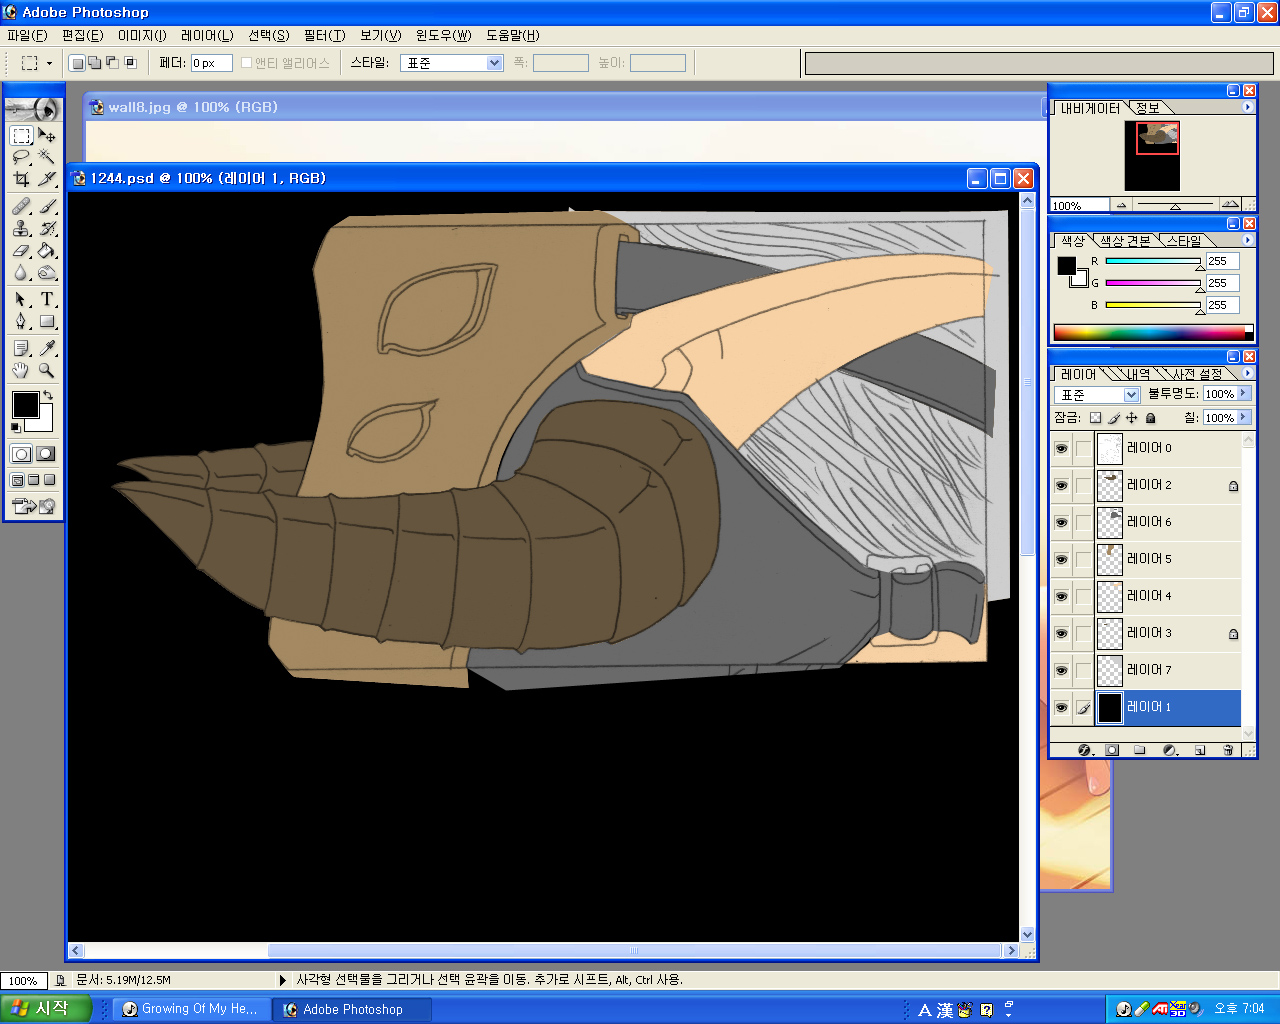Create new layer set folder icon

[x=1140, y=750]
